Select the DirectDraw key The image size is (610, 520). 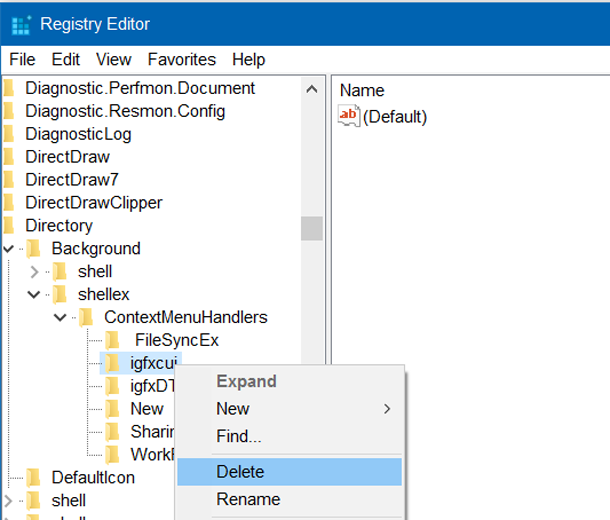click(x=67, y=157)
